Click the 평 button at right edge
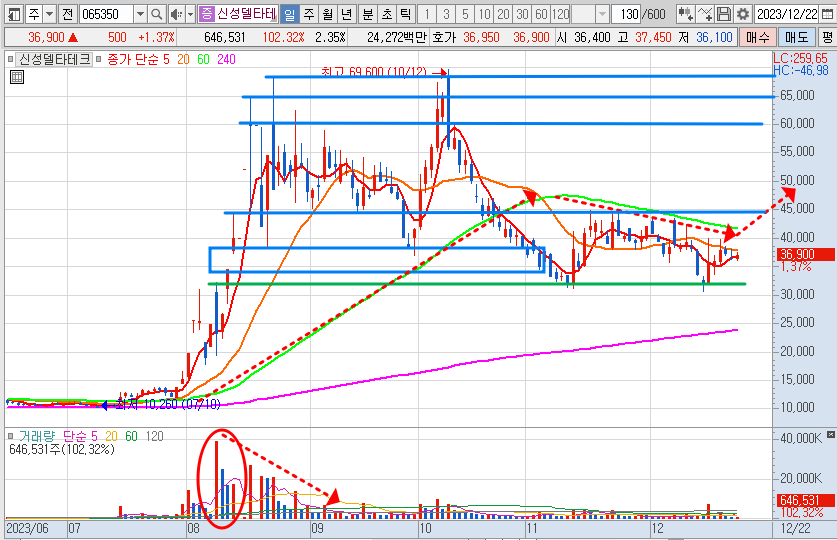Viewport: 837px width, 540px height. 827,37
